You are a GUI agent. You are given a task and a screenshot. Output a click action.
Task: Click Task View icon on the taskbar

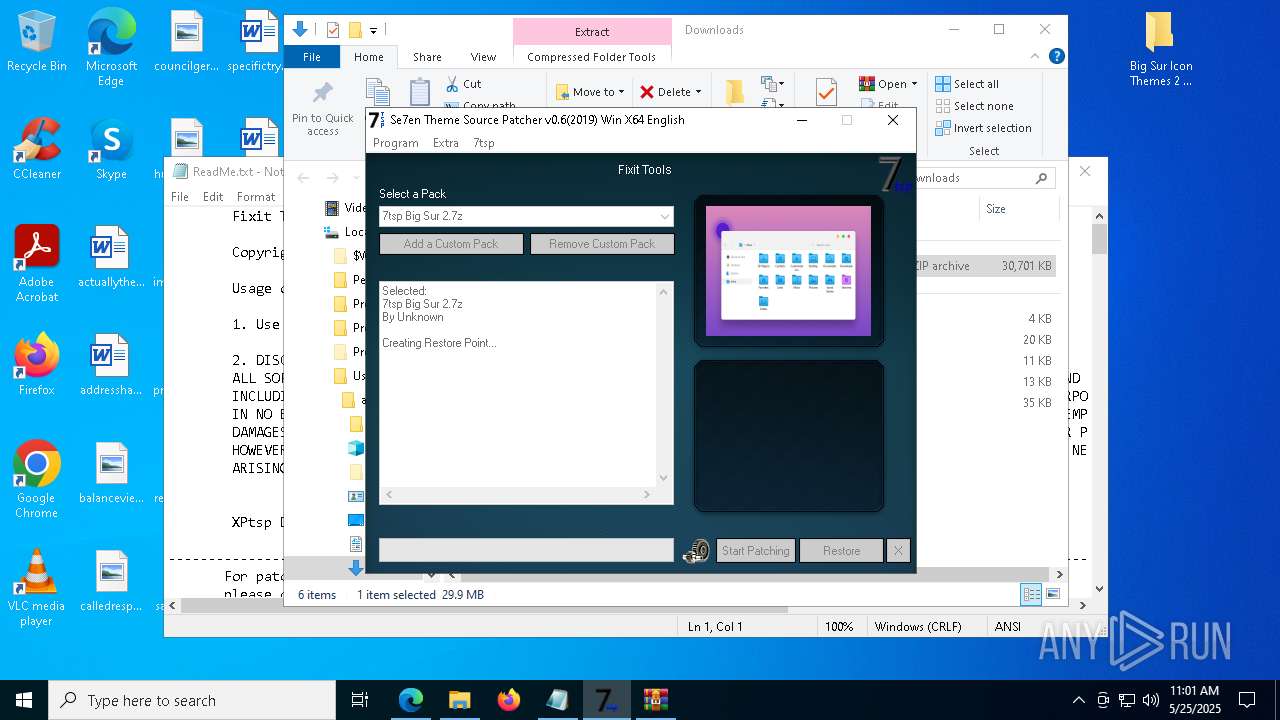(x=360, y=700)
